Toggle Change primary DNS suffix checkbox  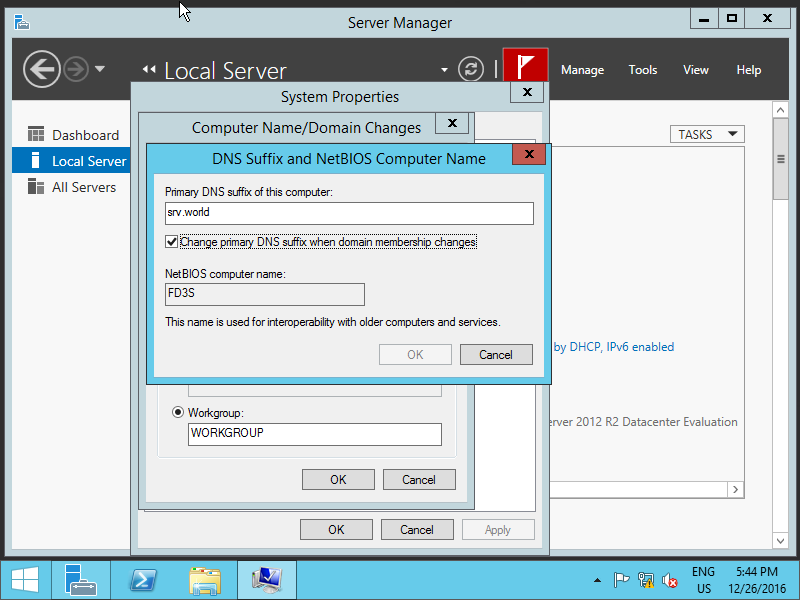tap(172, 242)
